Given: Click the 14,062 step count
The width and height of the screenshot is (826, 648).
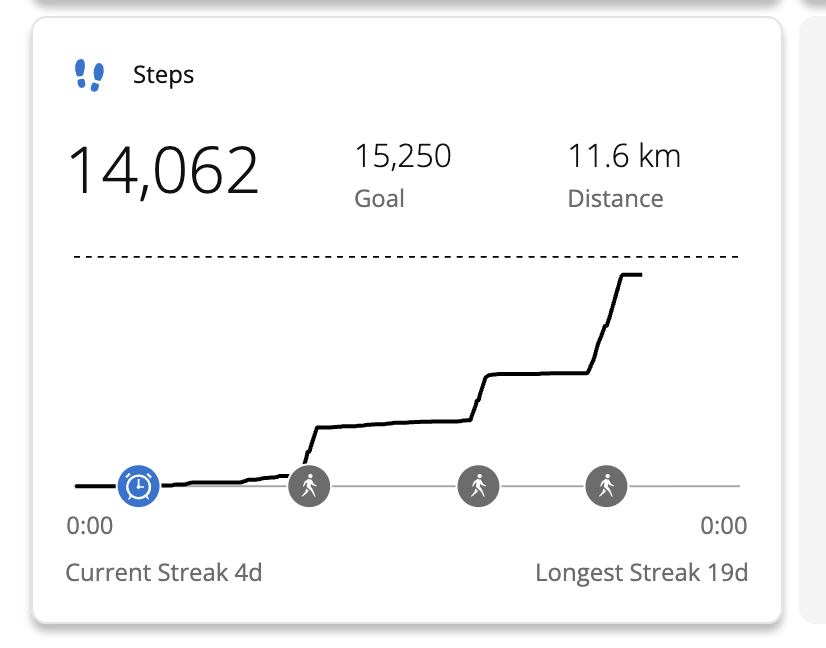Looking at the screenshot, I should 163,170.
